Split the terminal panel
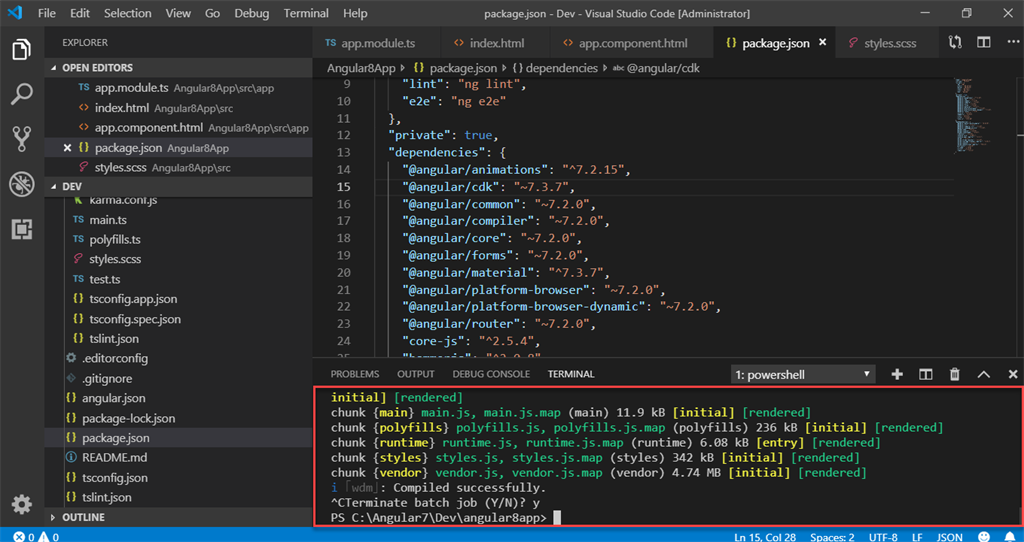 pyautogui.click(x=926, y=374)
